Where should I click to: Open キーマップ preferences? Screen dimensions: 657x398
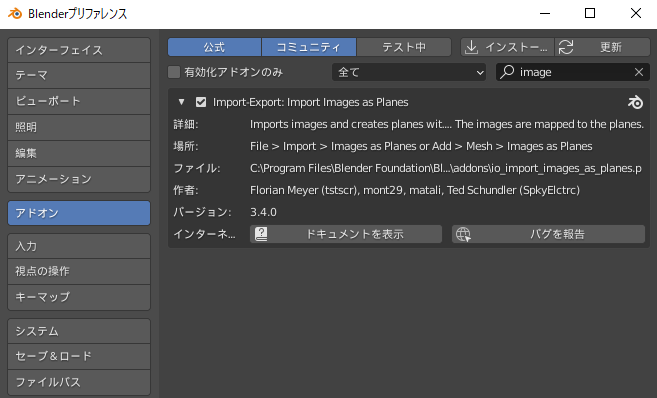(79, 297)
